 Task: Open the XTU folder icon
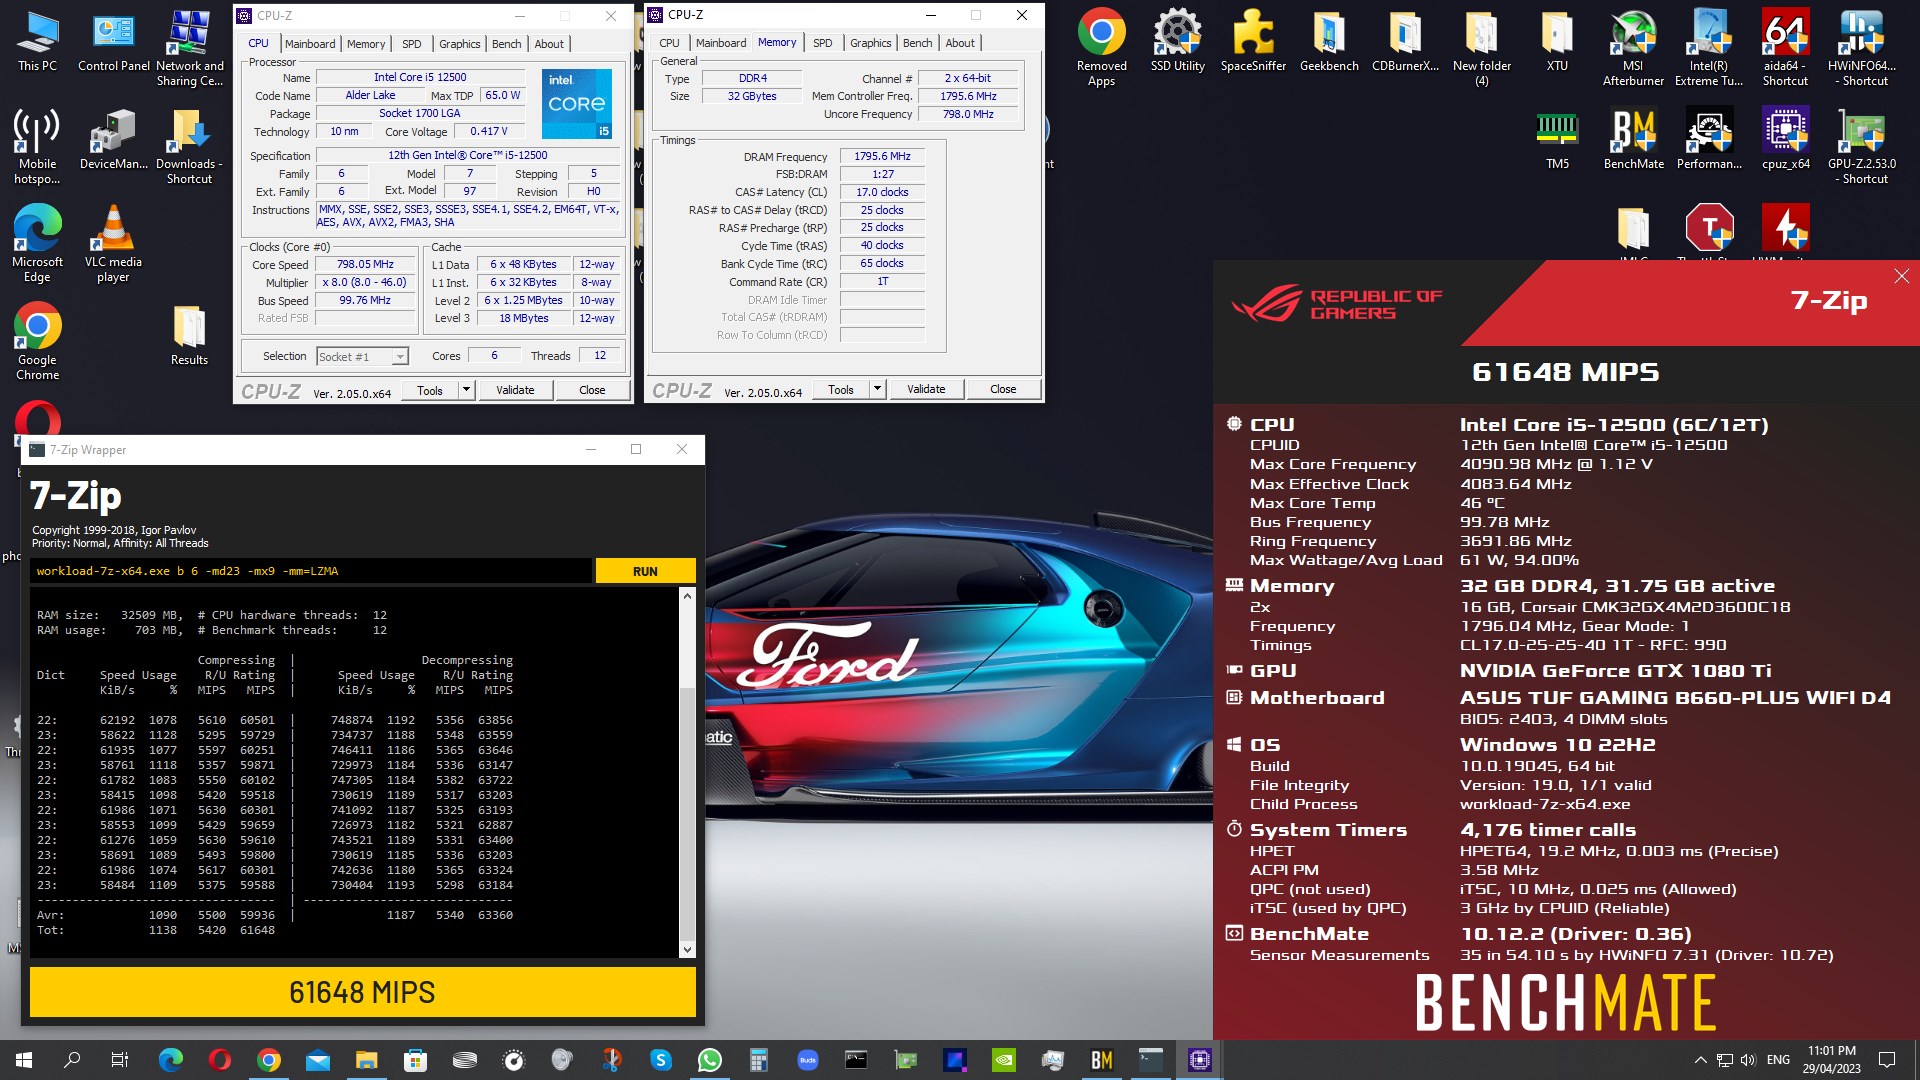[1557, 42]
